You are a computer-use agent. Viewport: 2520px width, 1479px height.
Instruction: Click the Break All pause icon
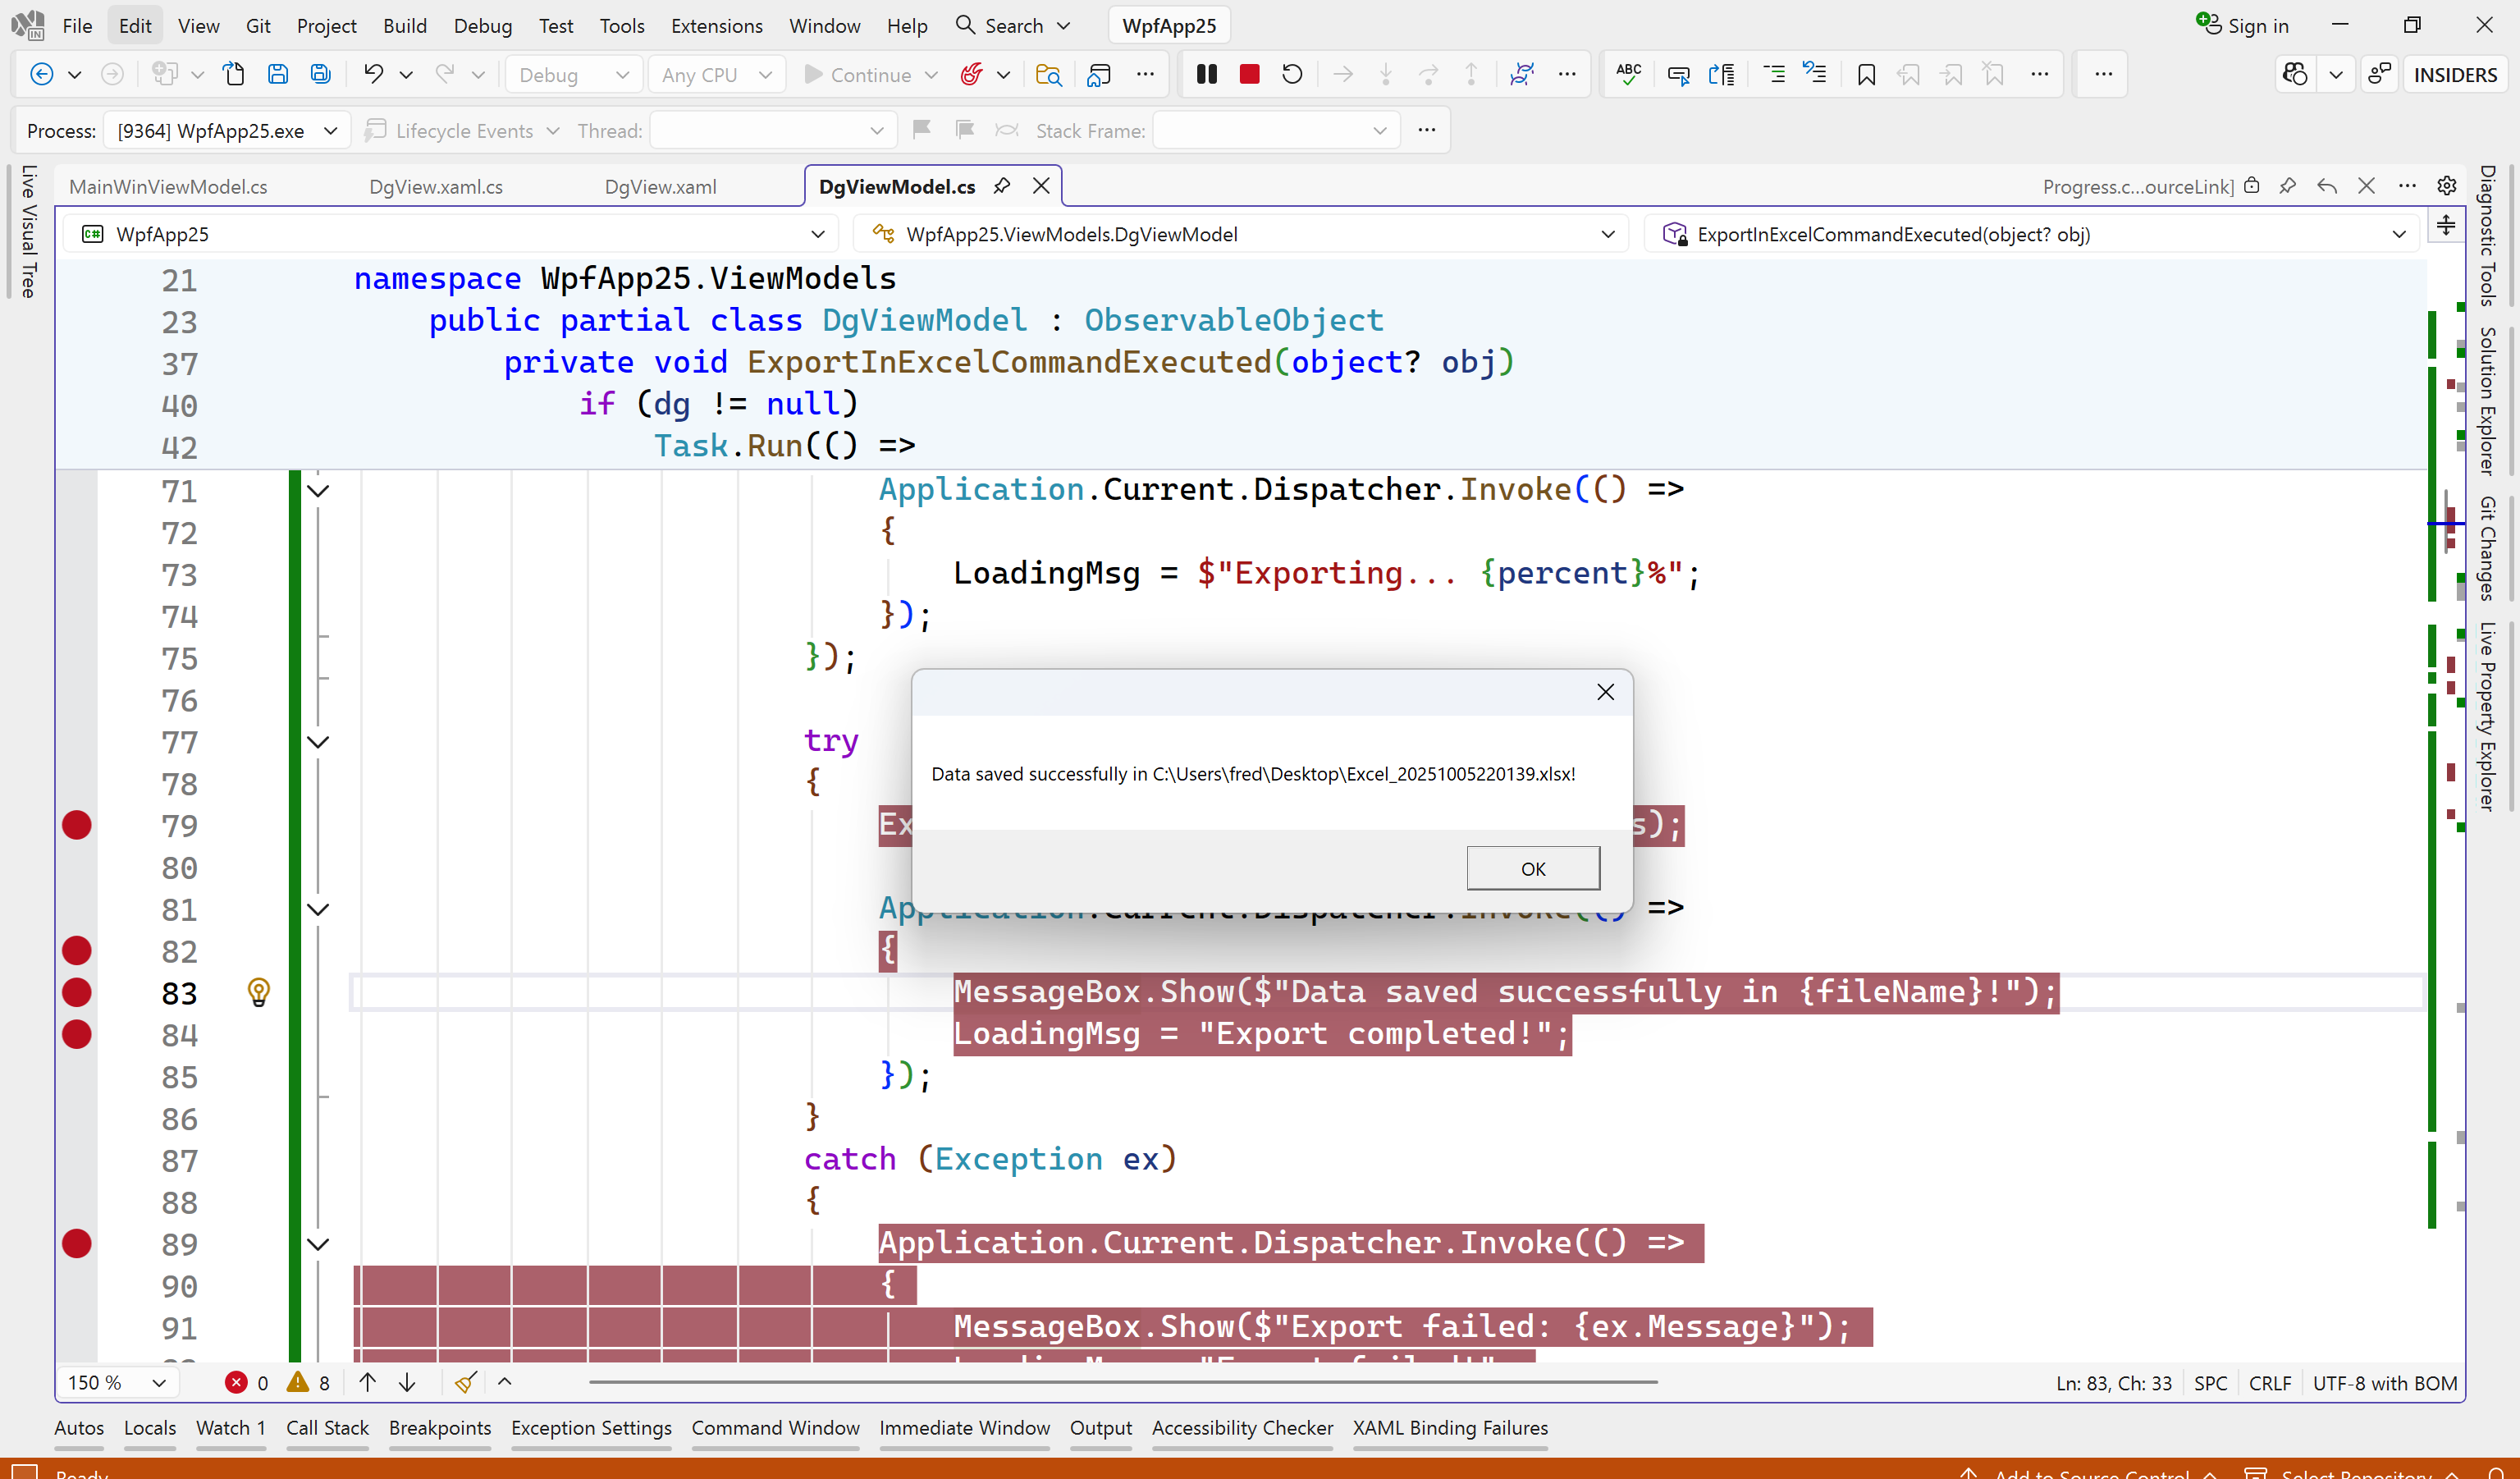[1206, 74]
